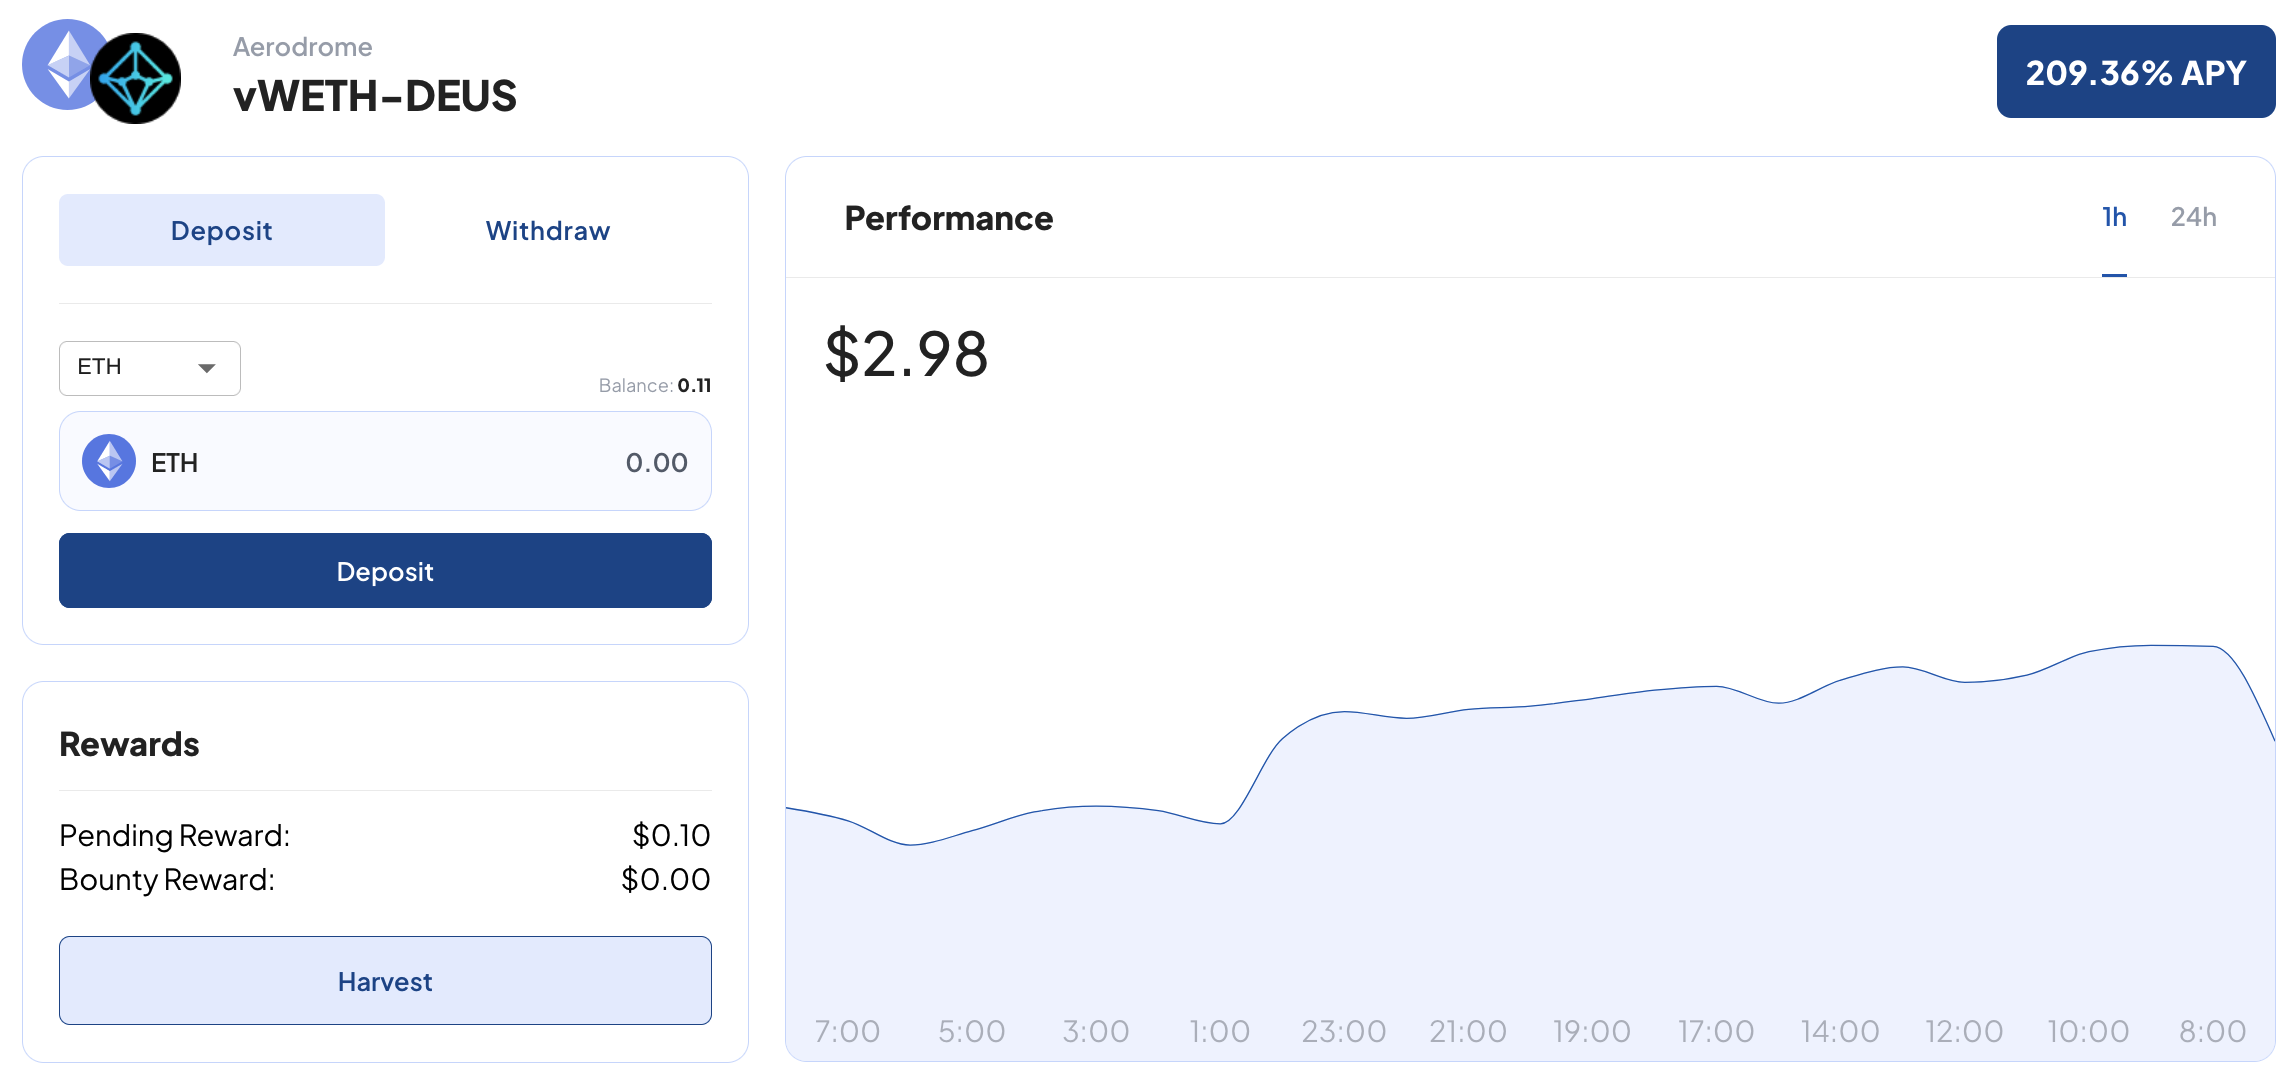Click the wallet Balance 0.11 label
Image resolution: width=2294 pixels, height=1080 pixels.
click(654, 386)
